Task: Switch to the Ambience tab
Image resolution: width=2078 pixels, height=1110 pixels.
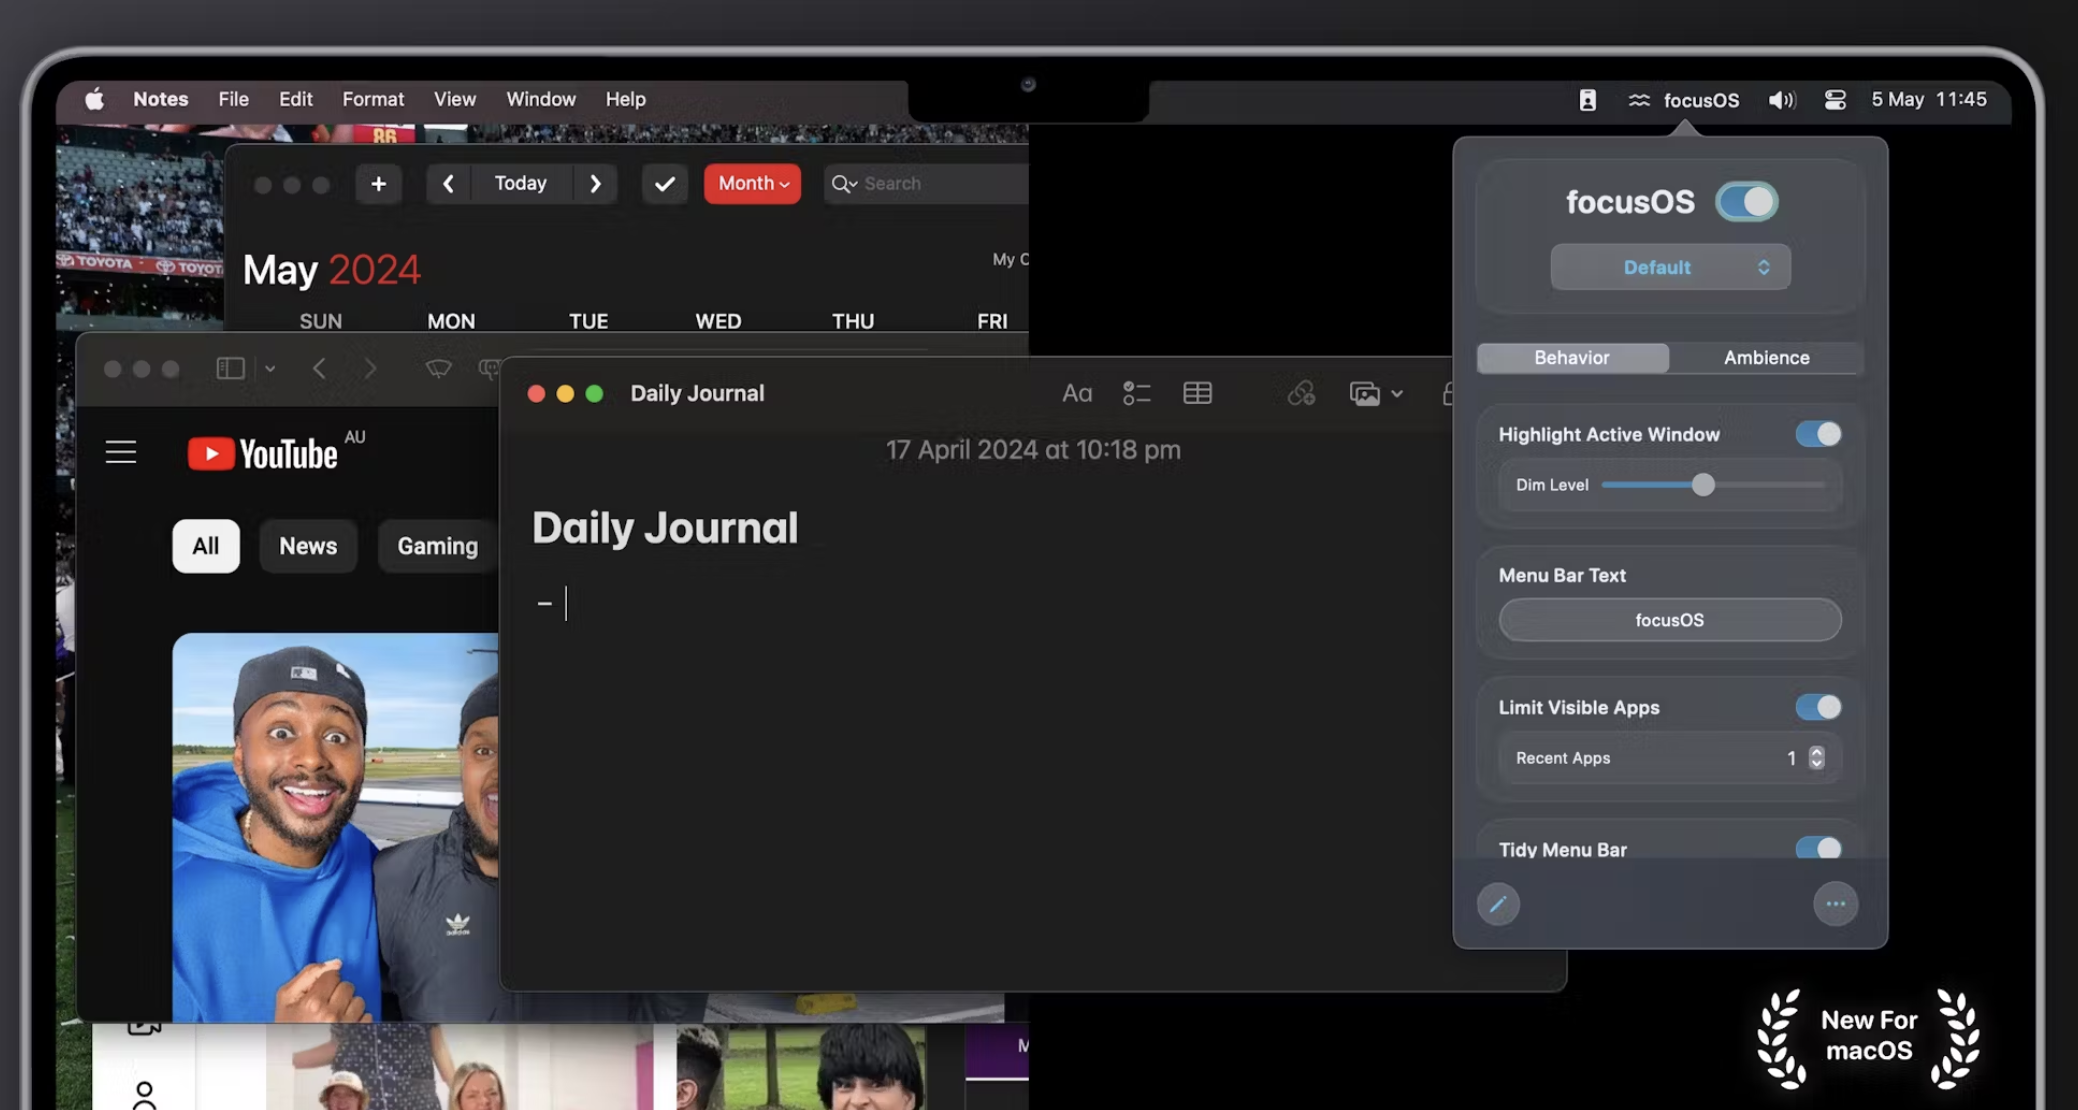Action: click(1765, 358)
